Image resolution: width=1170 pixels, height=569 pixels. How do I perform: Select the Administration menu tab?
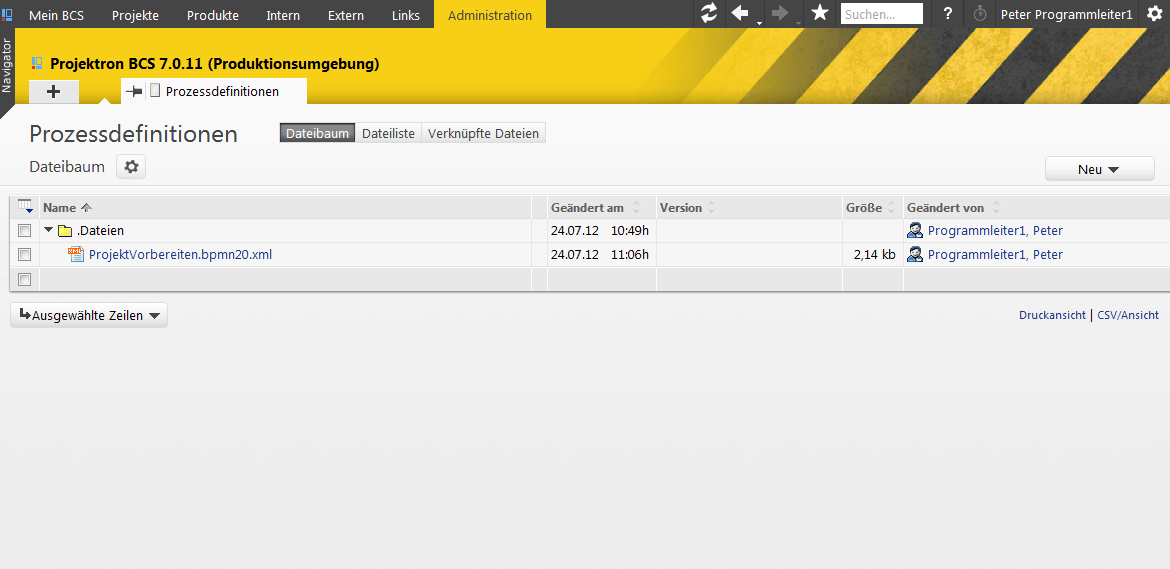coord(490,15)
